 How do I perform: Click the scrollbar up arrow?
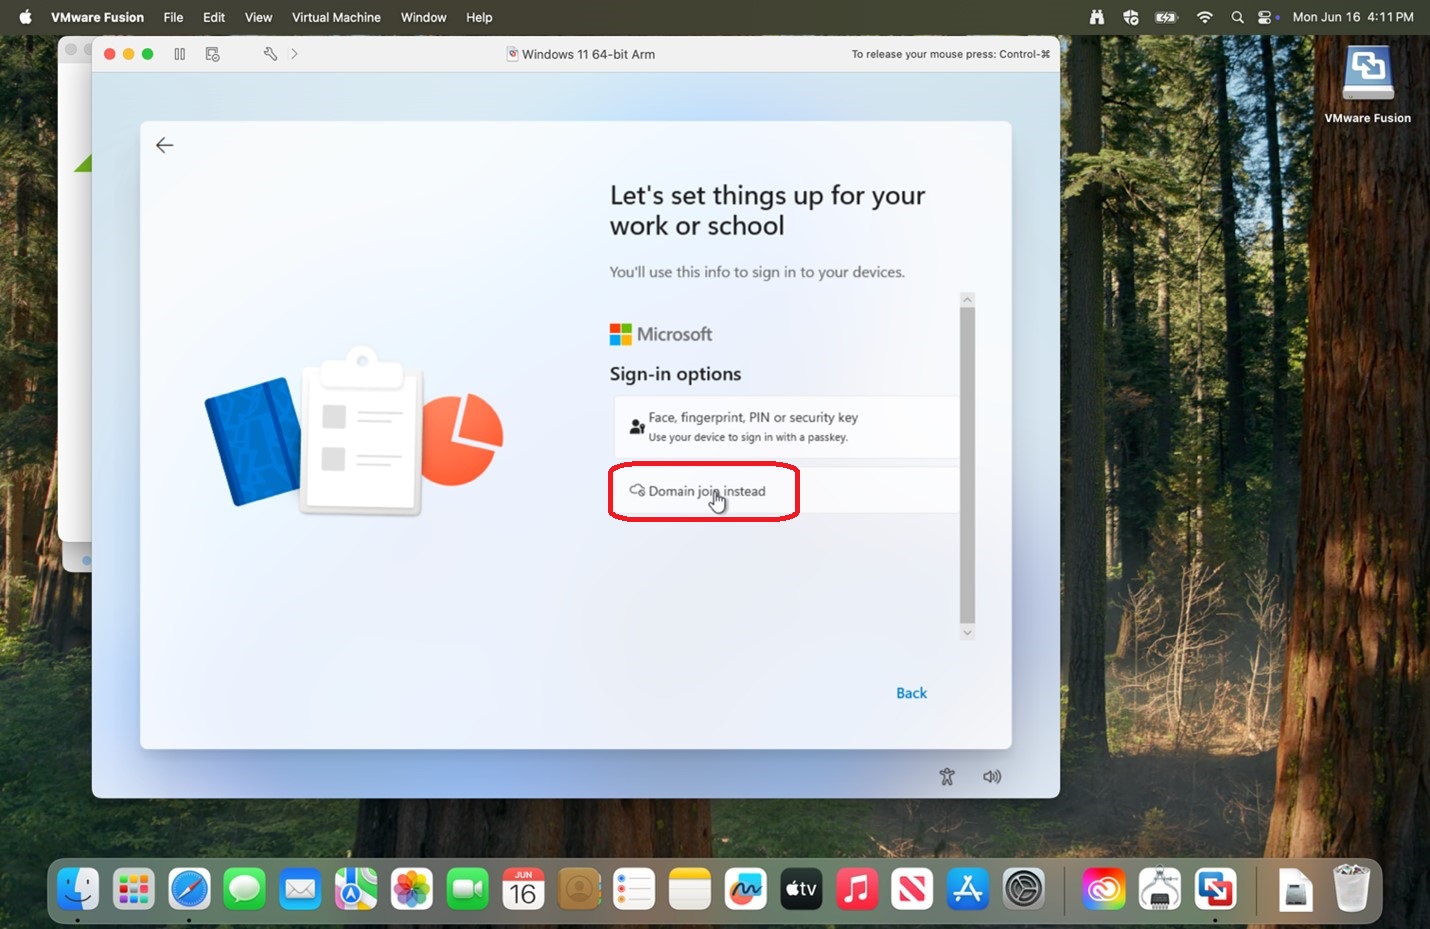point(967,300)
